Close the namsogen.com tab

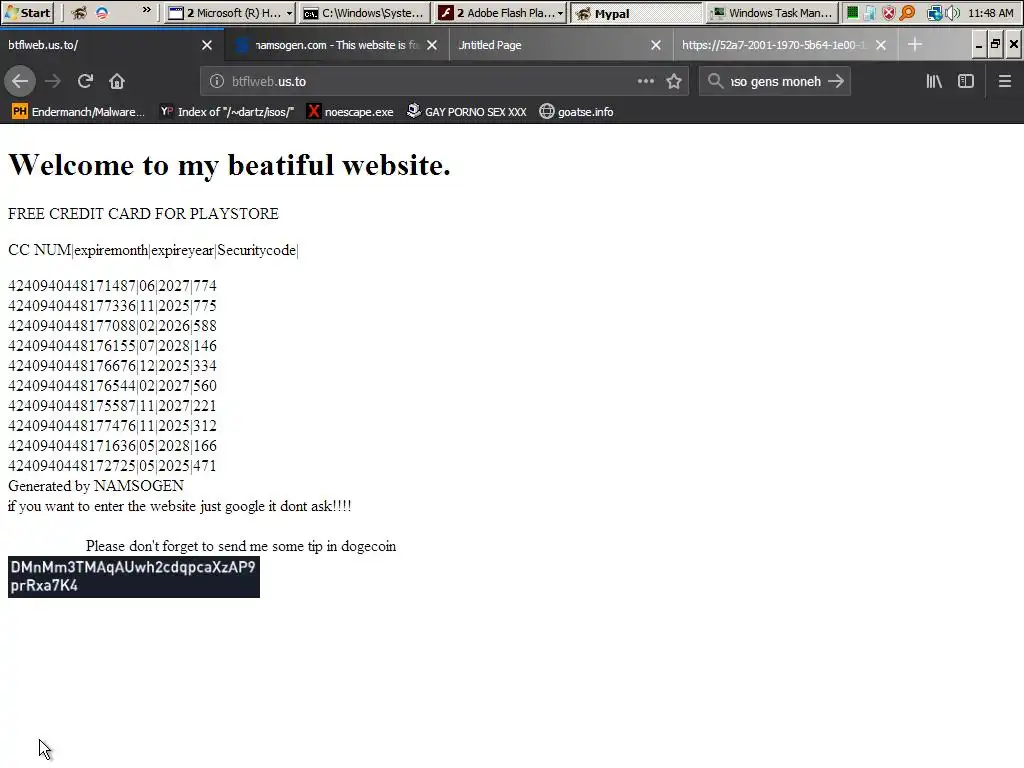point(432,45)
